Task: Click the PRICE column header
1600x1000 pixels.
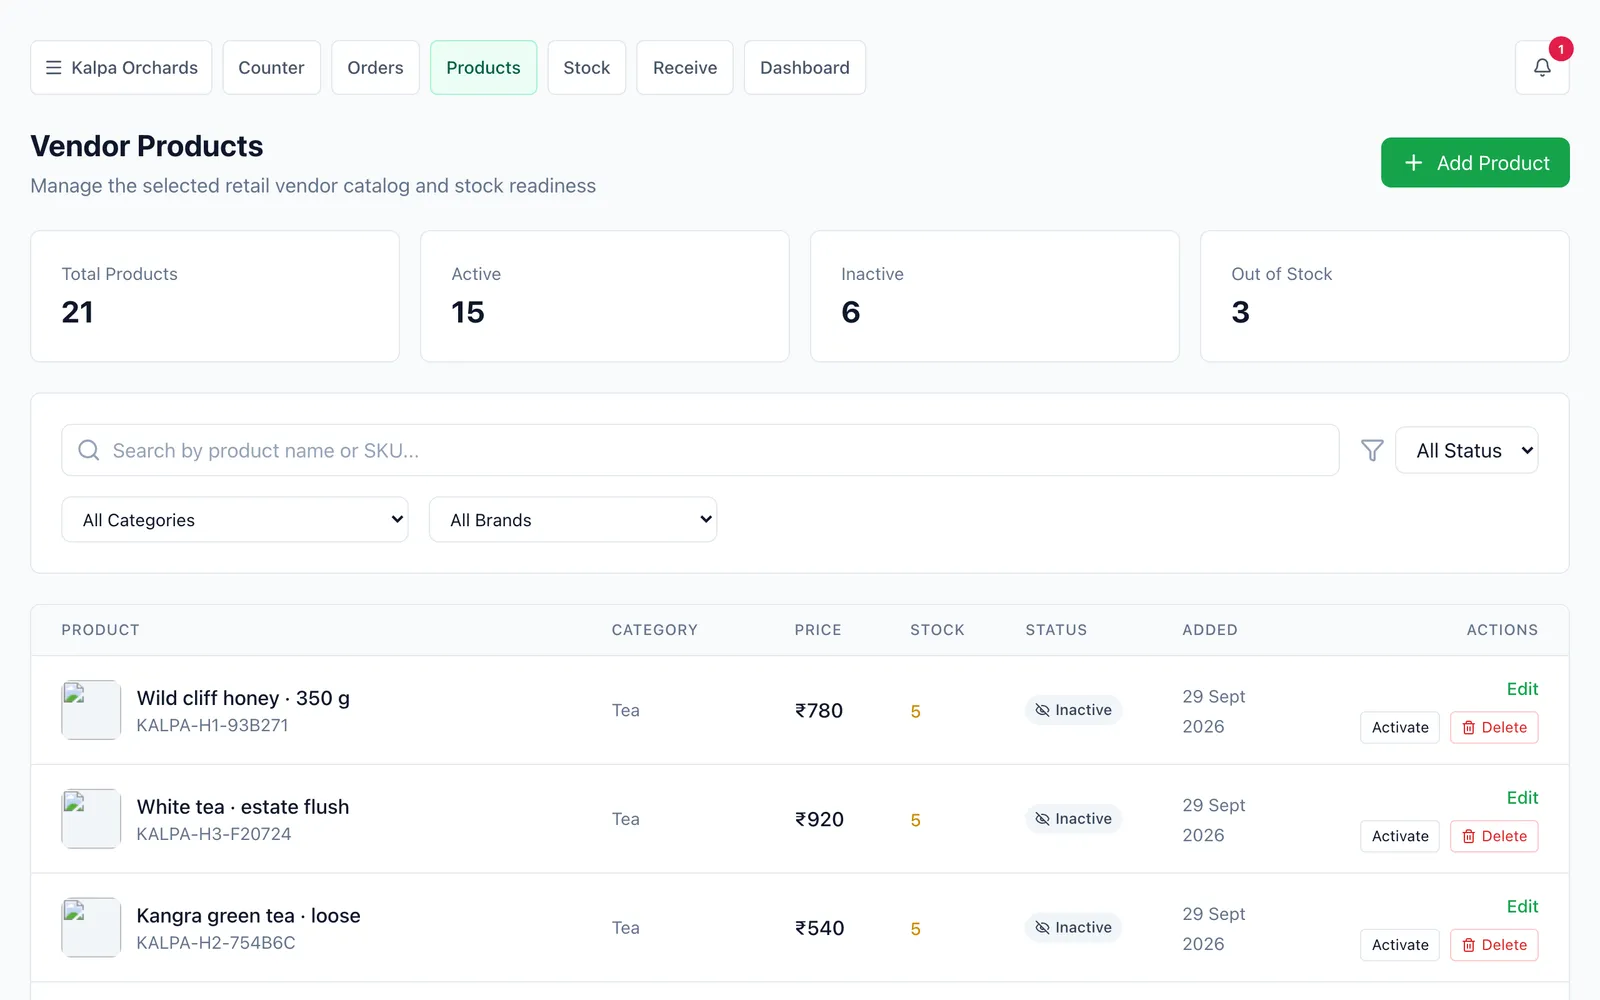Action: (x=818, y=630)
